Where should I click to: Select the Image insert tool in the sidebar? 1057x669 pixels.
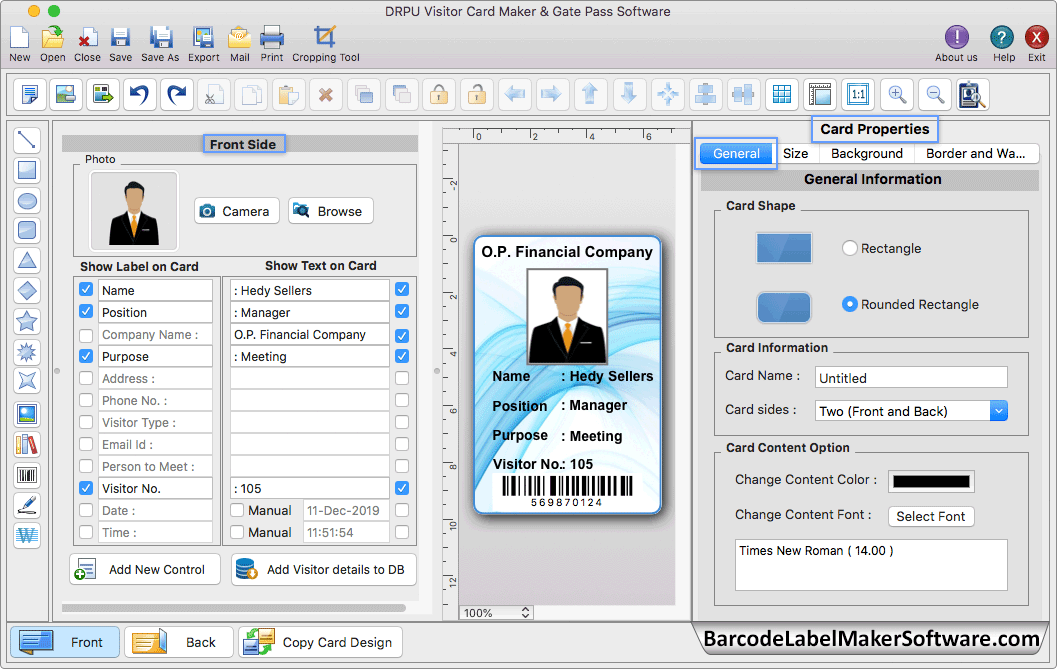27,414
